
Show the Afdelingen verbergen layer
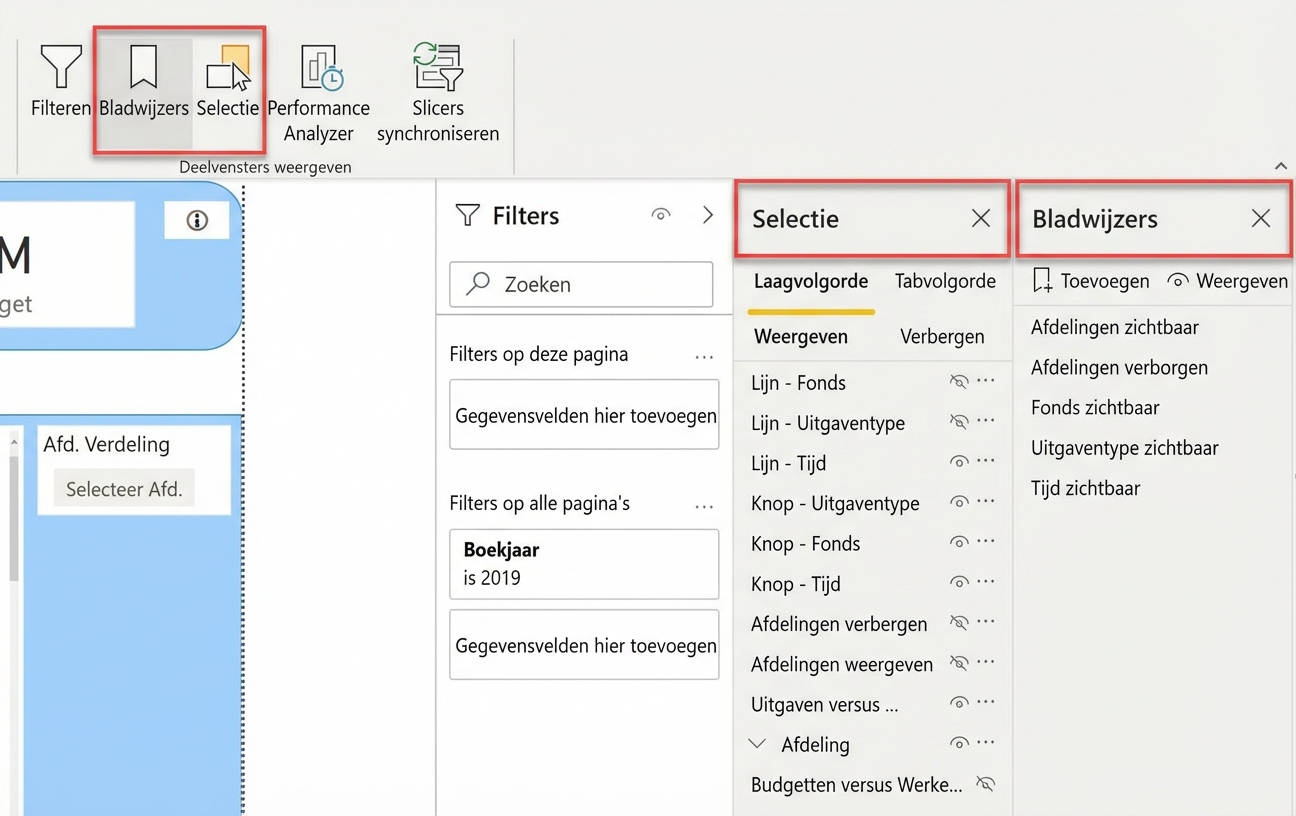click(959, 623)
